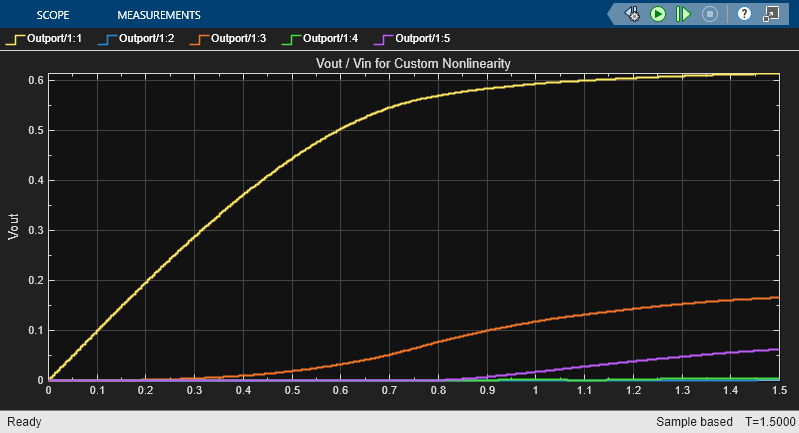Click the 0.6 y-axis tick label
Viewport: 799px width, 433px height.
[x=36, y=80]
